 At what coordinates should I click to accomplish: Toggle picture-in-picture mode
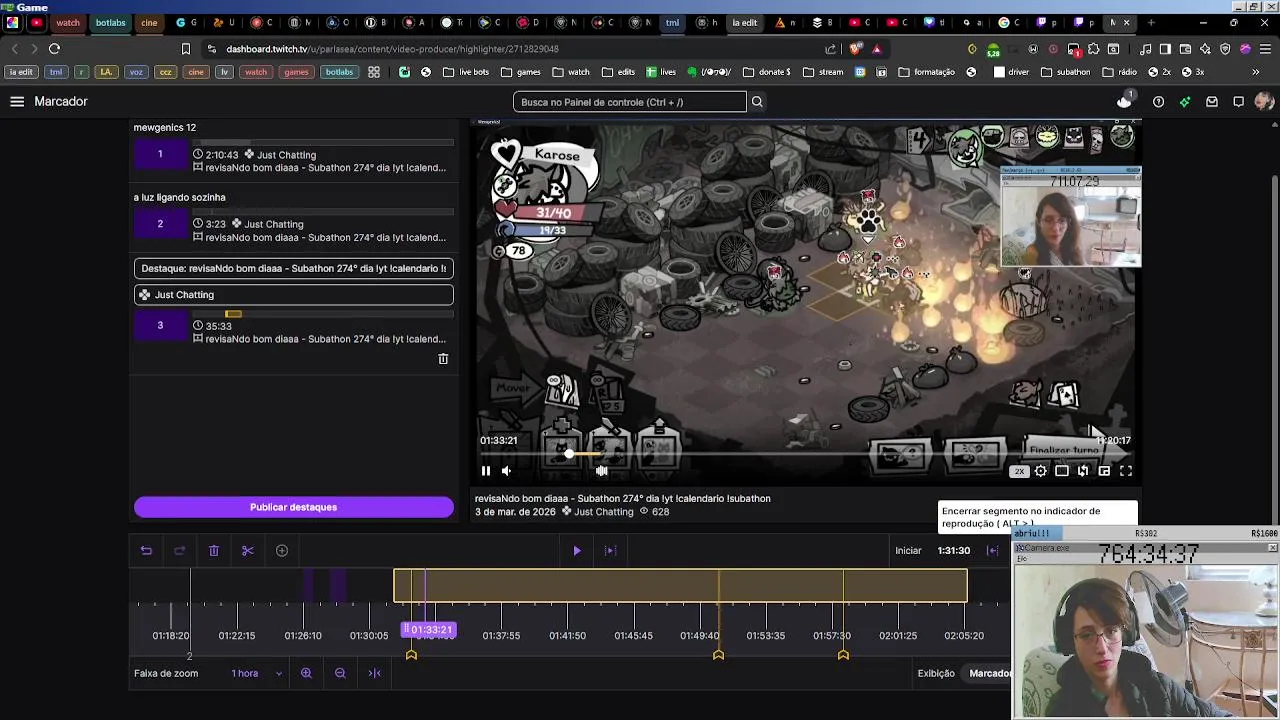(x=1104, y=471)
